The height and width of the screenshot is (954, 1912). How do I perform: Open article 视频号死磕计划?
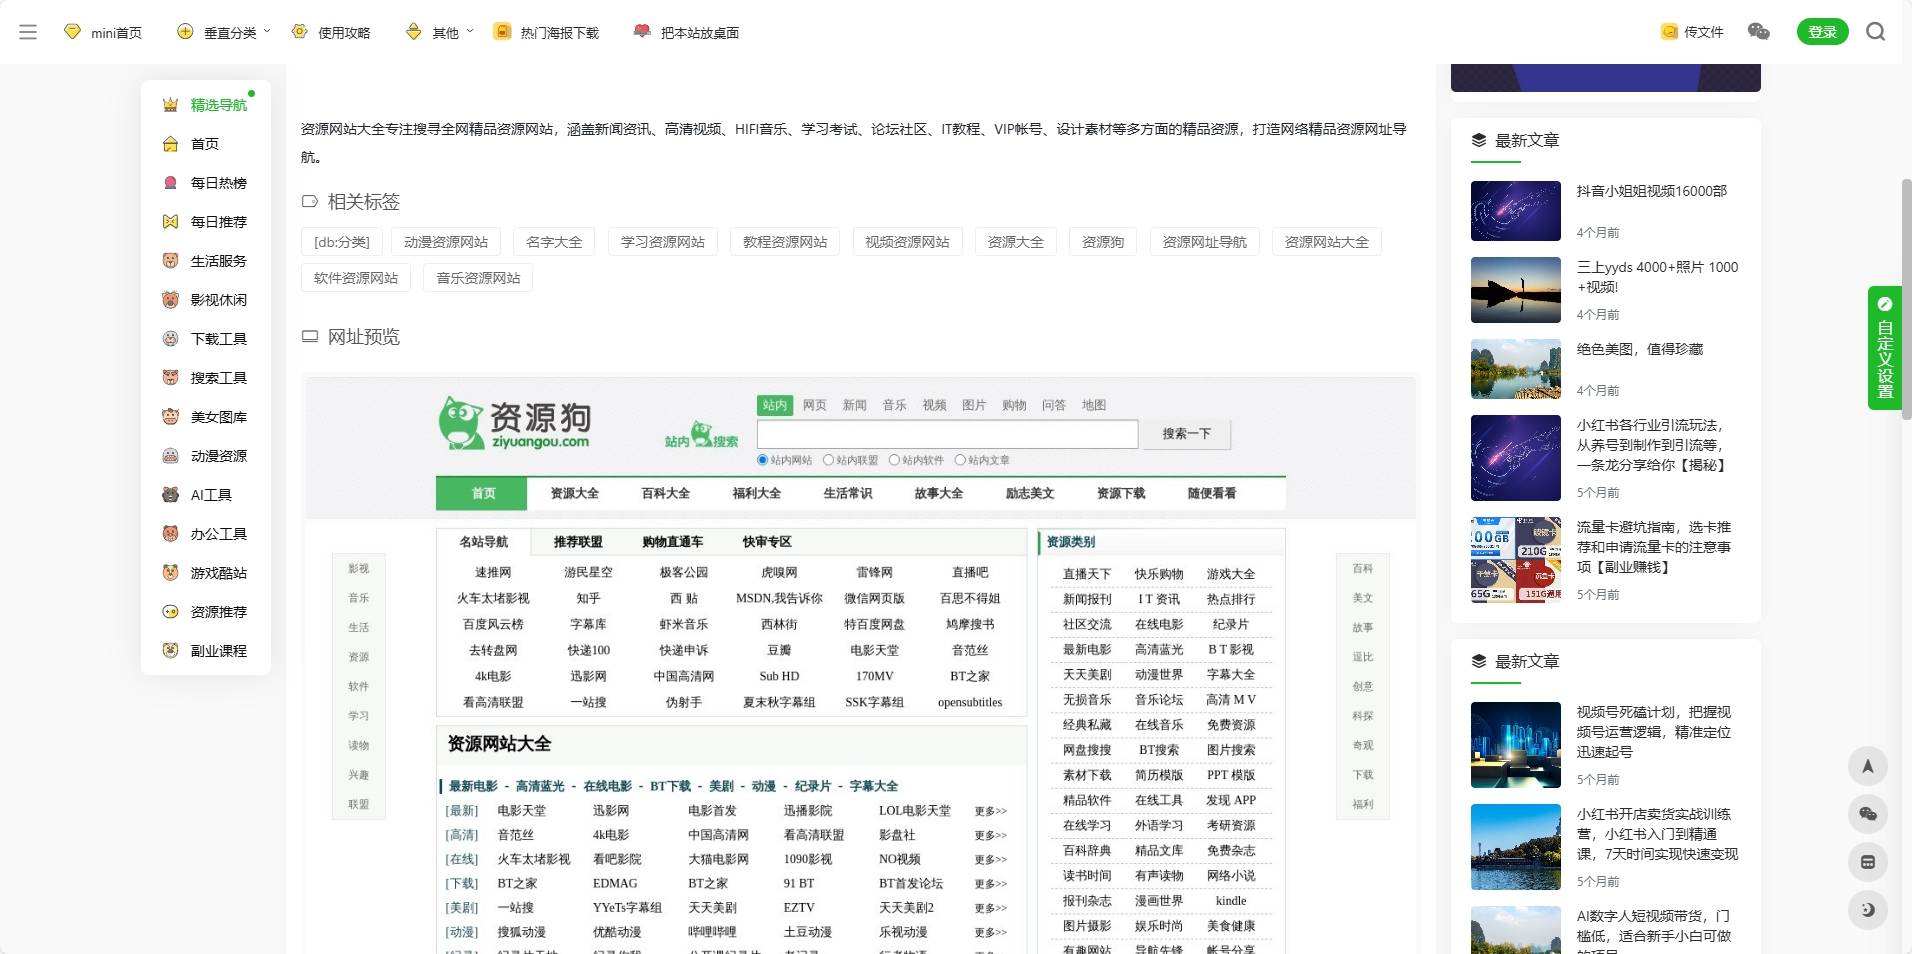tap(1654, 732)
